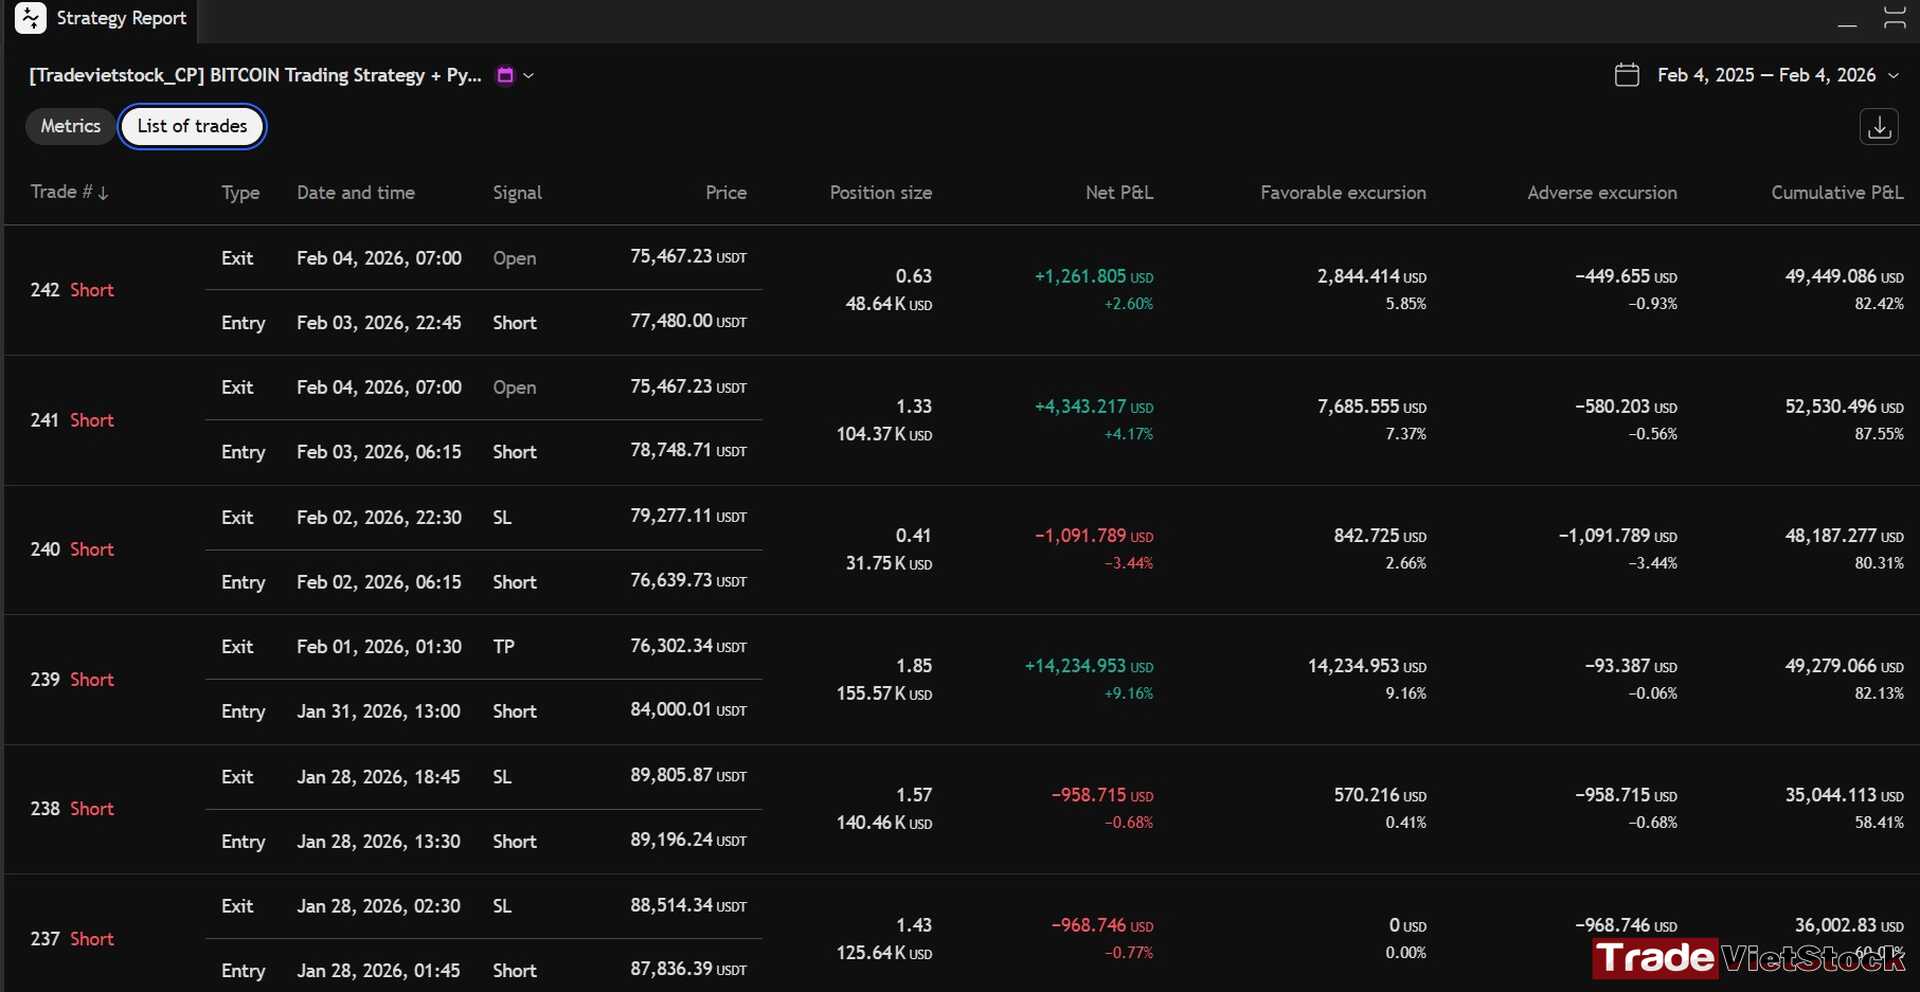Click the Feb 4, 2025 — Feb 4, 2026 range
Screen dimensions: 1920x992
pyautogui.click(x=1766, y=75)
